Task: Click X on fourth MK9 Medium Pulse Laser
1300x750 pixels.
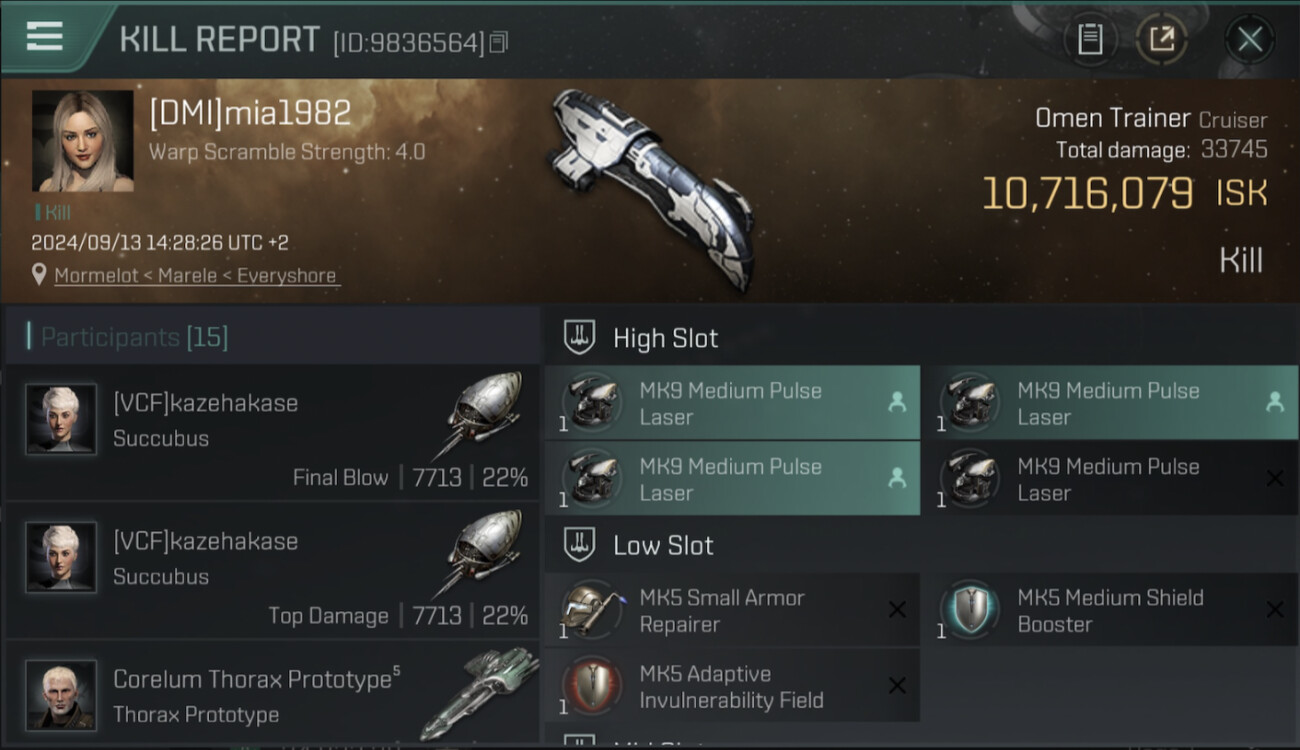Action: pyautogui.click(x=1275, y=479)
